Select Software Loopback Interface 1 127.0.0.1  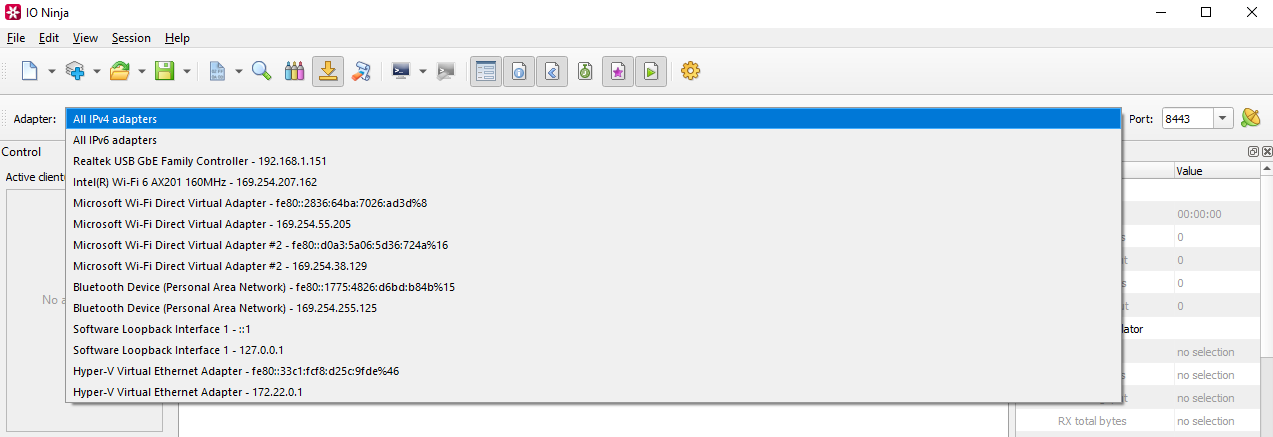(593, 350)
